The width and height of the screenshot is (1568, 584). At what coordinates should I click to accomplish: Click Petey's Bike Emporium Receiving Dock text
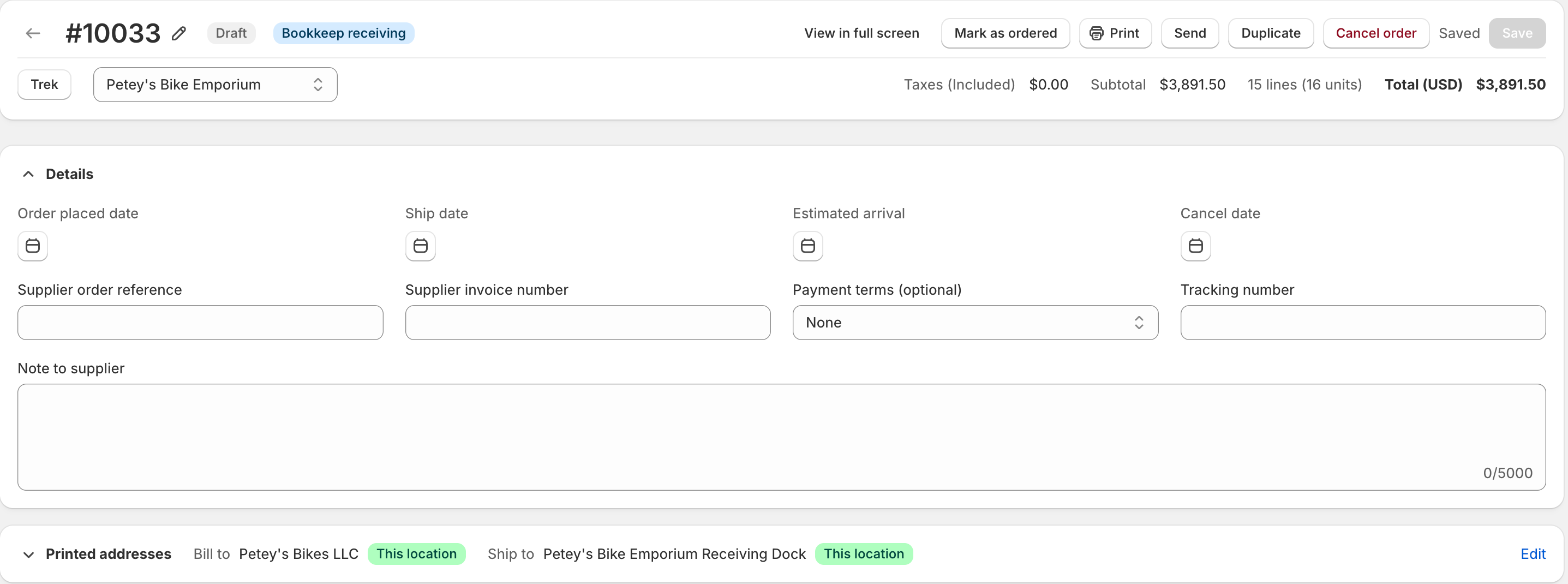click(x=675, y=554)
